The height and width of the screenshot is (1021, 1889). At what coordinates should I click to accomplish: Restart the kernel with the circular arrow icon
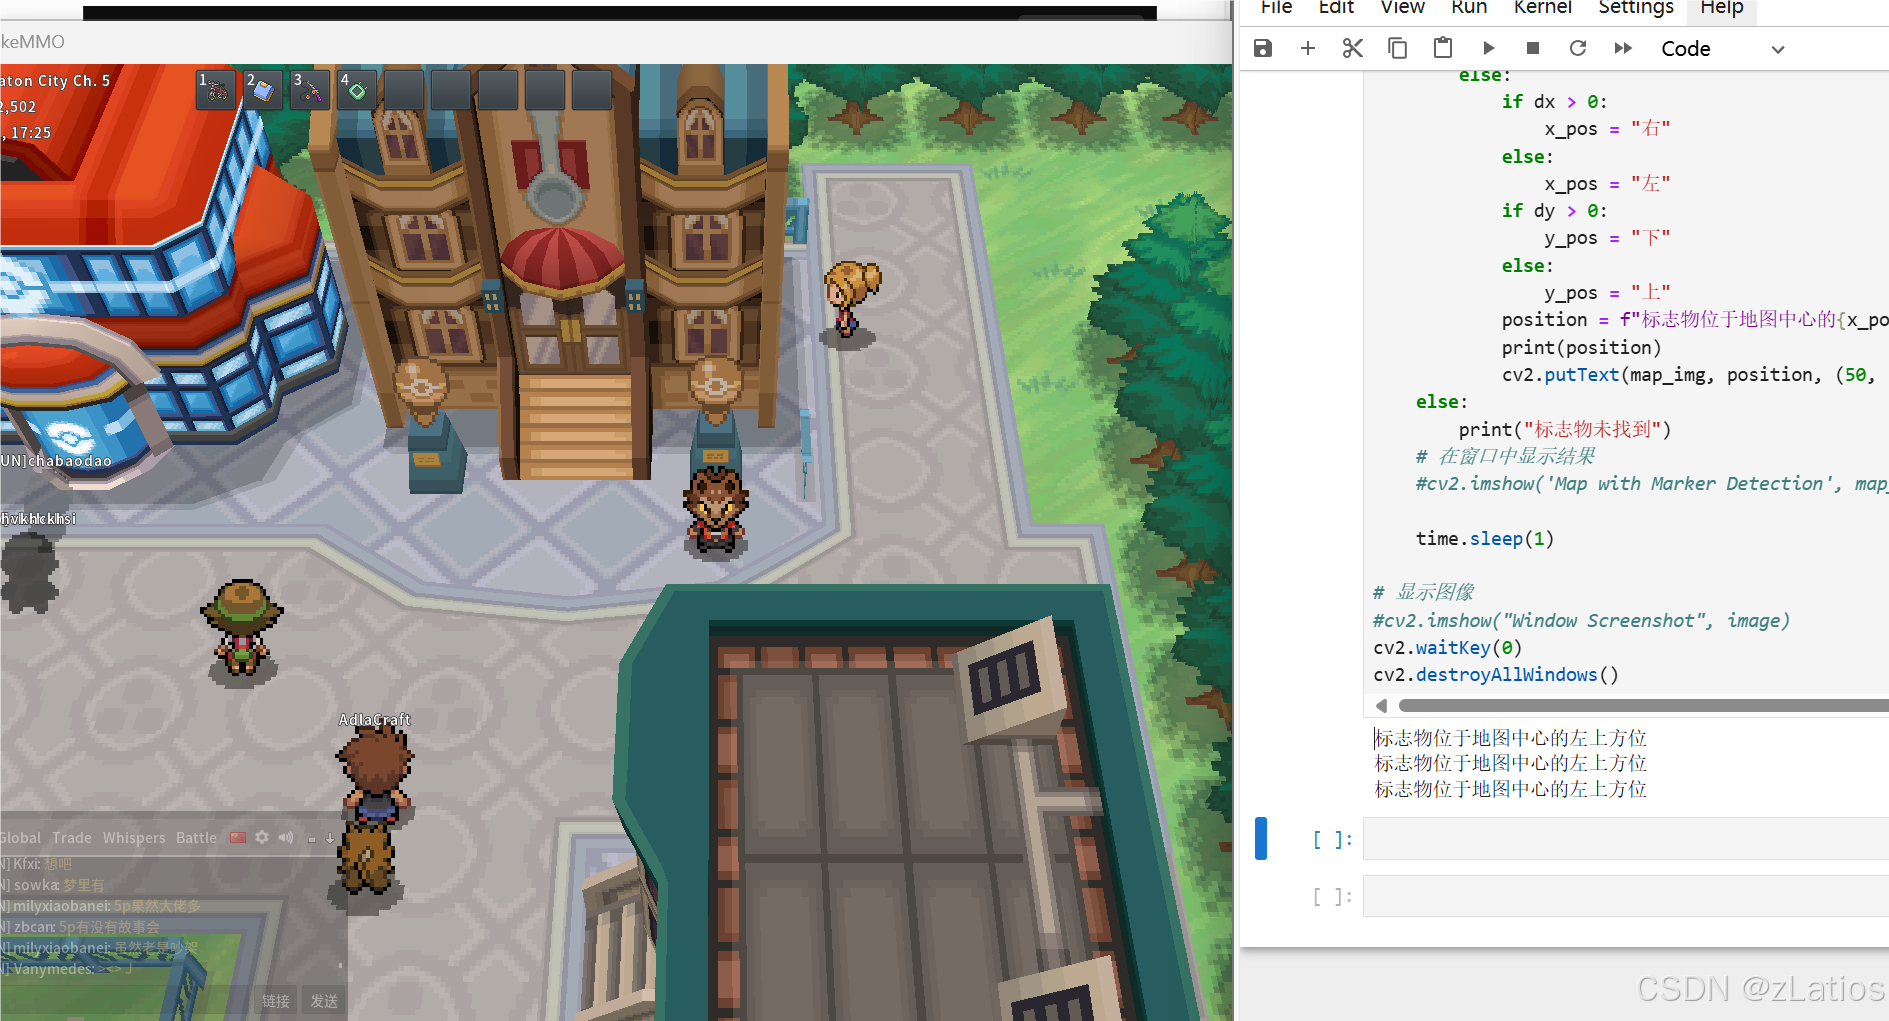coord(1578,48)
